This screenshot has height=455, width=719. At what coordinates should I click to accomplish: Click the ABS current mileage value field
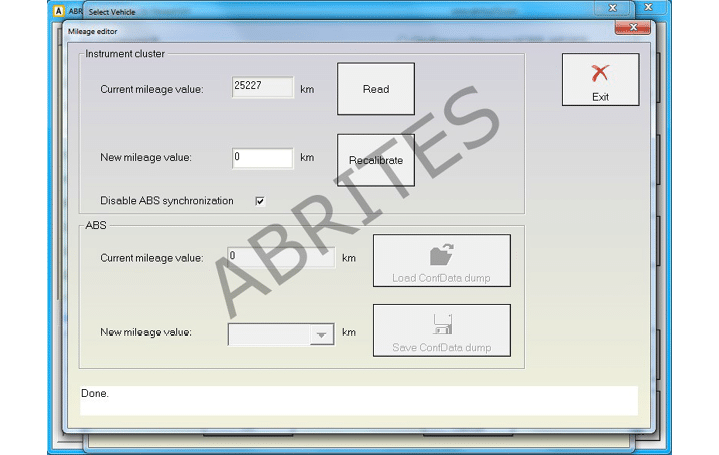tap(280, 257)
